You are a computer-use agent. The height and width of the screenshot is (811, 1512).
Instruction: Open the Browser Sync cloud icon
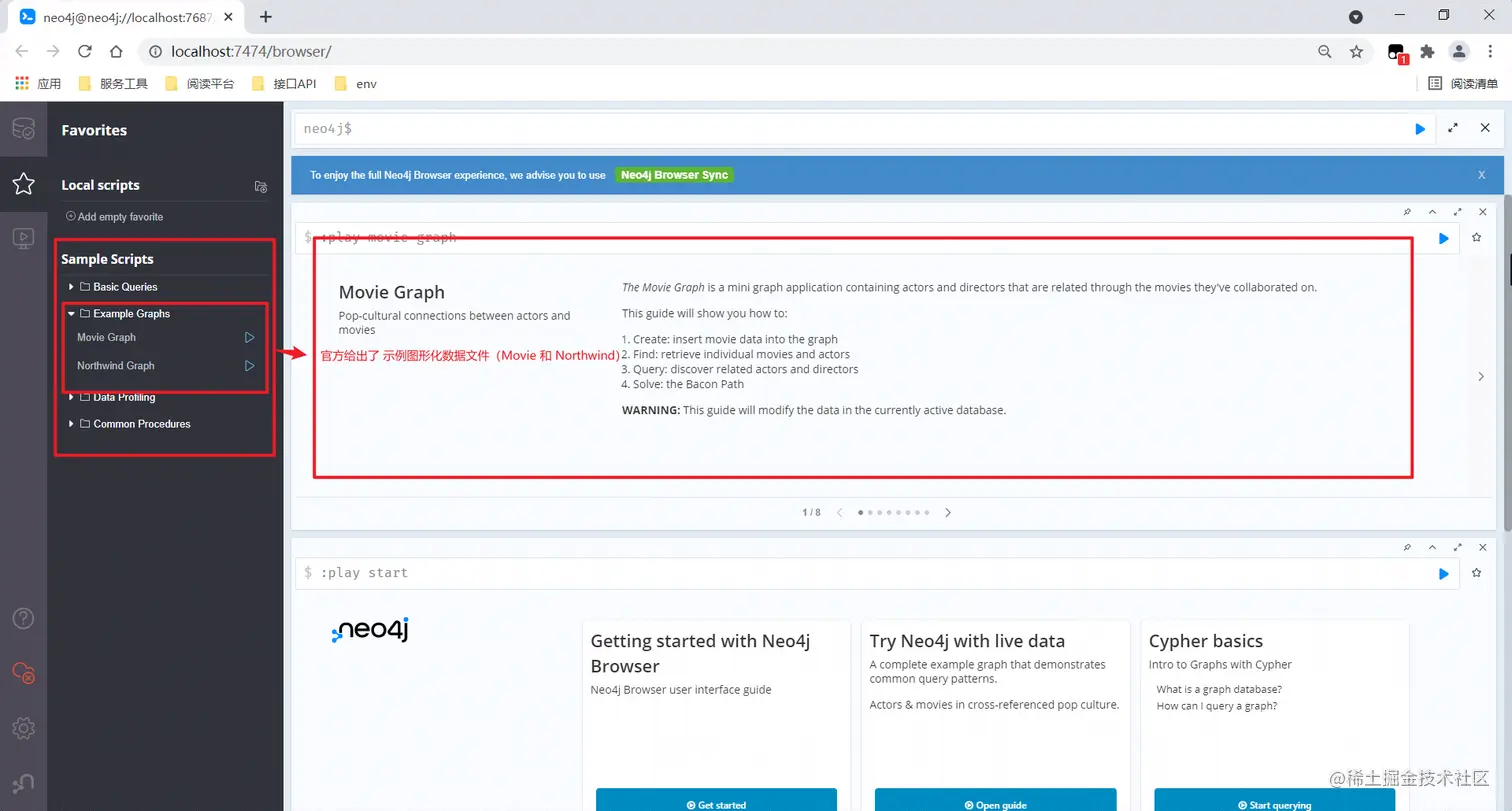pos(23,672)
